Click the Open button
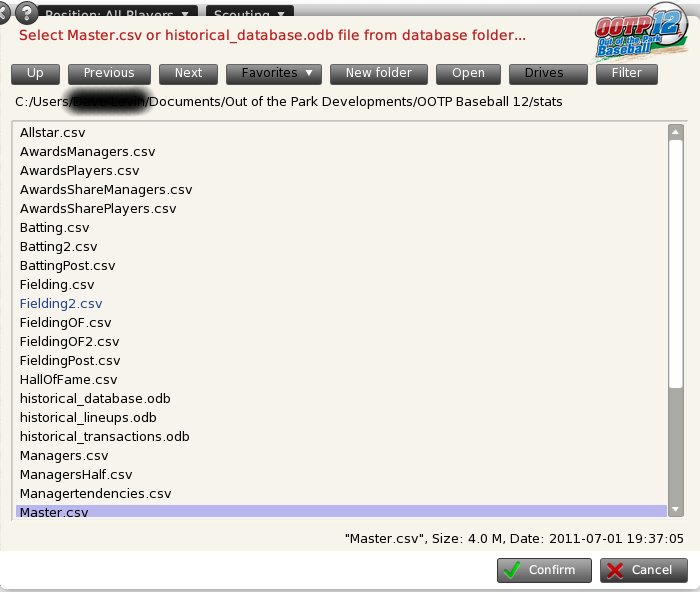 pos(468,74)
